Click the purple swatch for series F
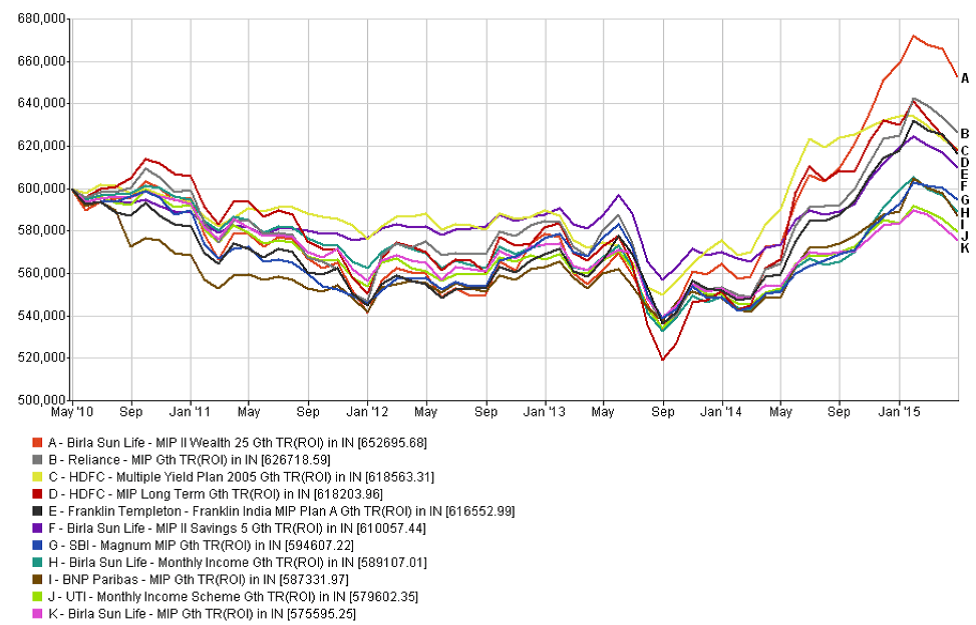The height and width of the screenshot is (625, 976). point(37,529)
